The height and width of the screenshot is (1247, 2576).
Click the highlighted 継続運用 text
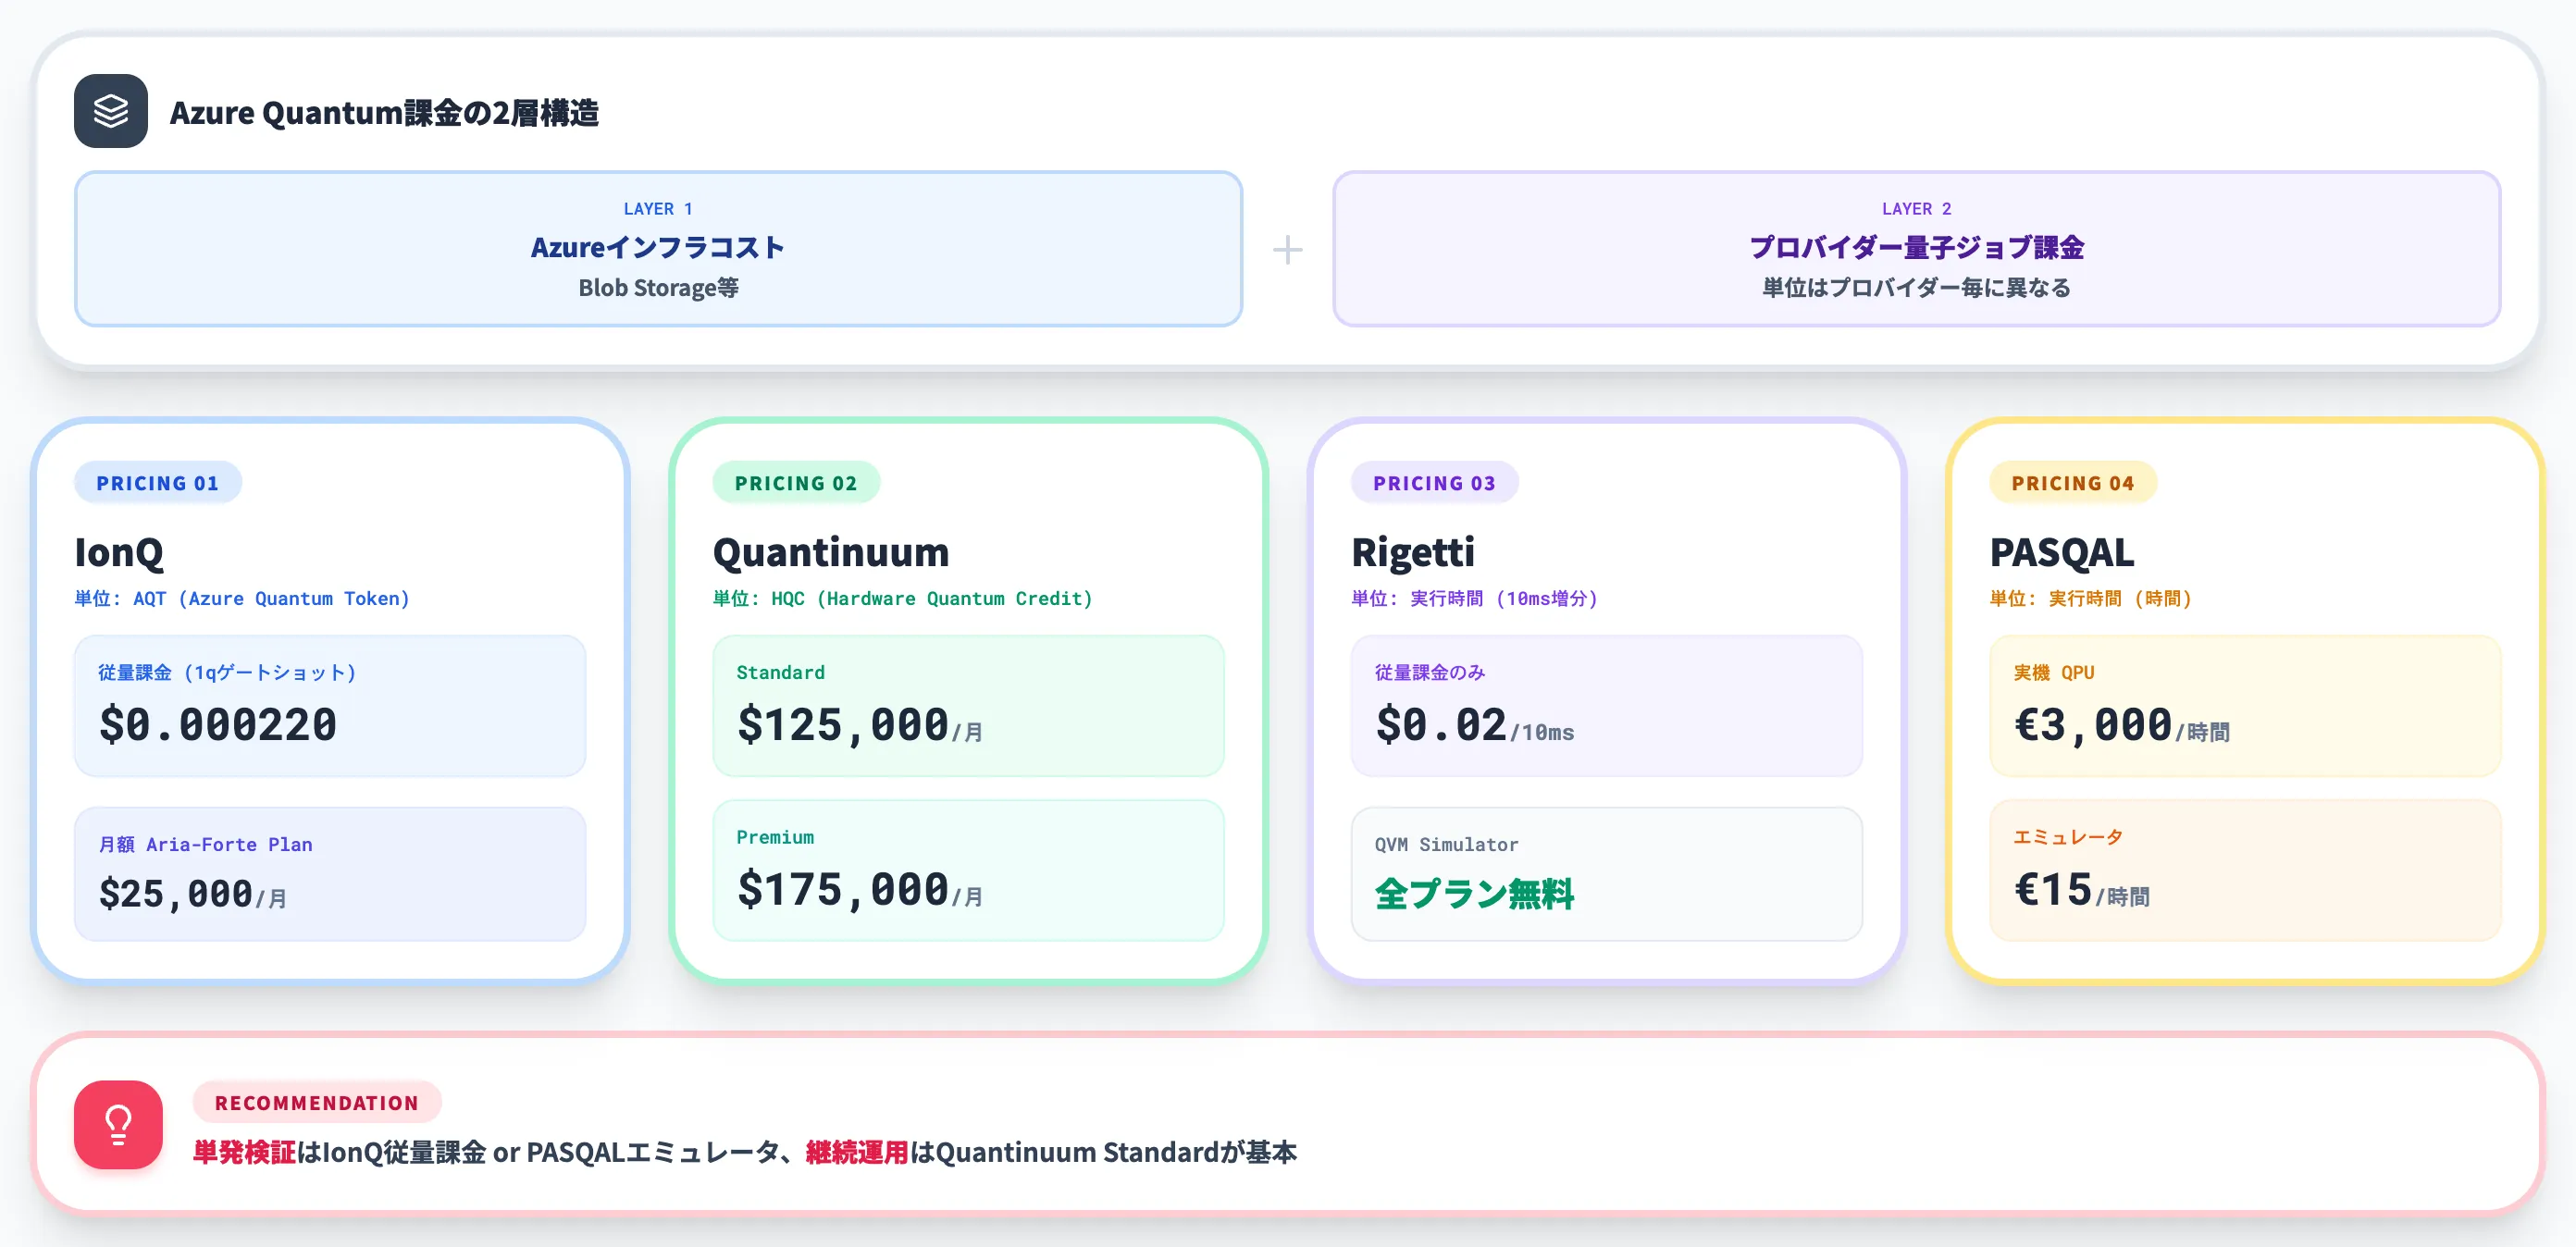tap(857, 1152)
